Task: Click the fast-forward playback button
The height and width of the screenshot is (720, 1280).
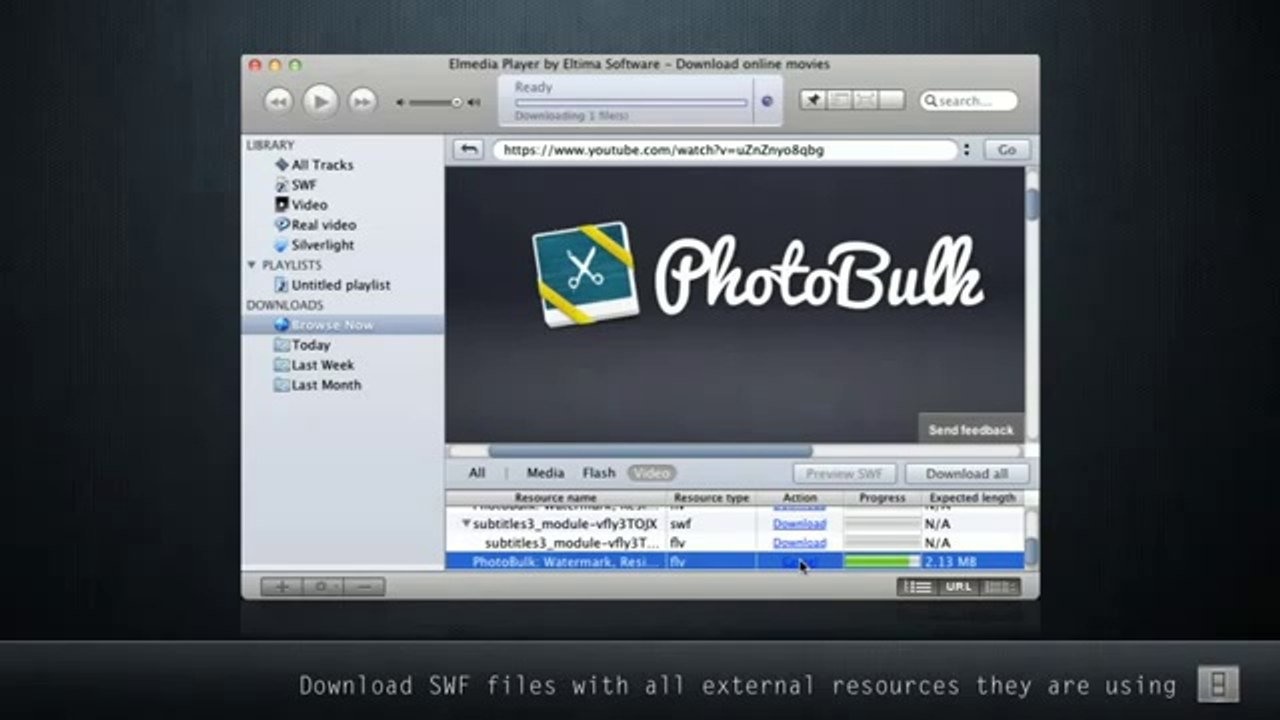Action: pos(362,101)
